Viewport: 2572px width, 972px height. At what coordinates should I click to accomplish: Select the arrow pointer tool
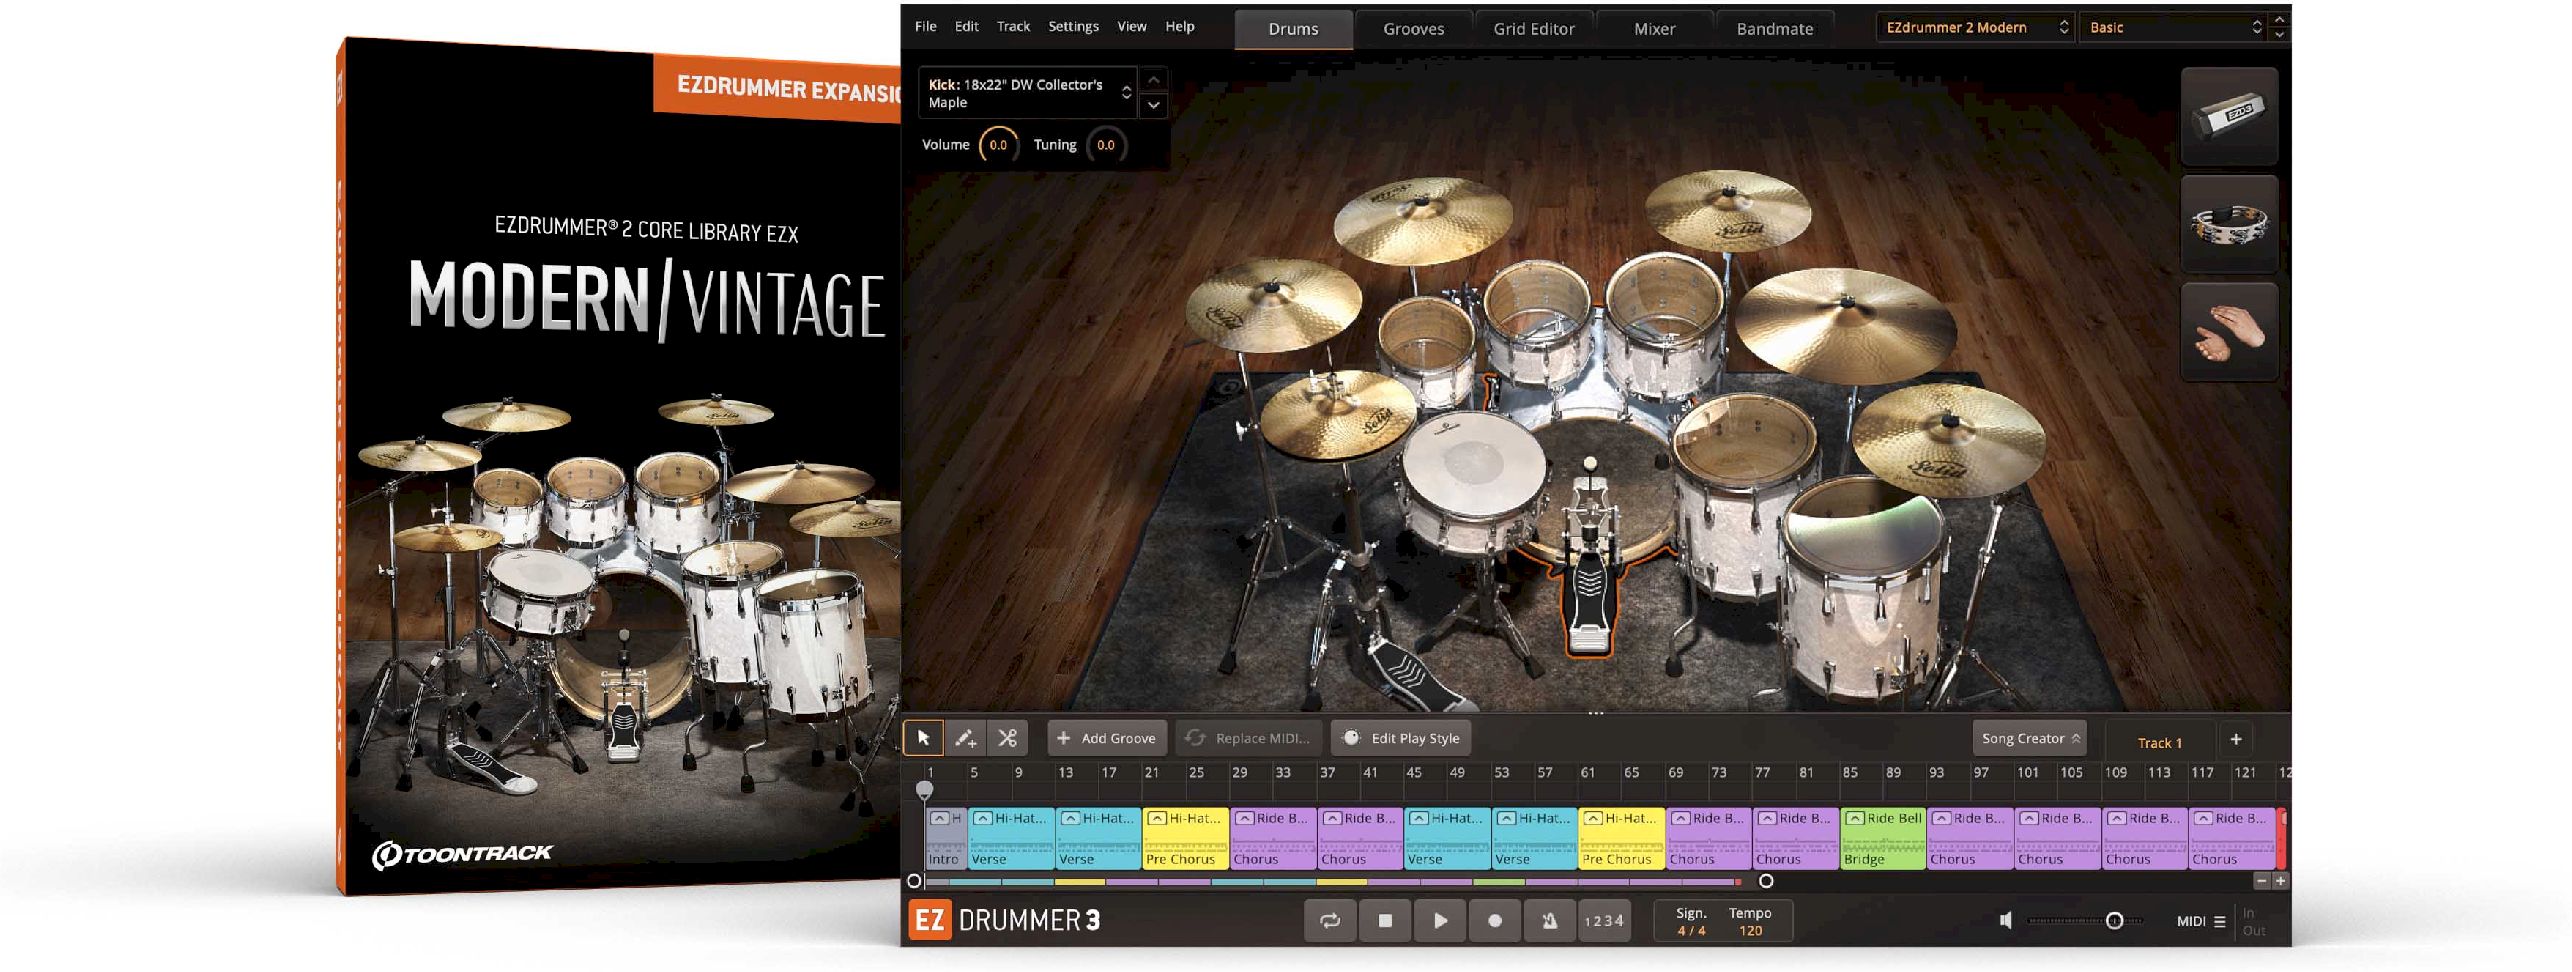923,738
